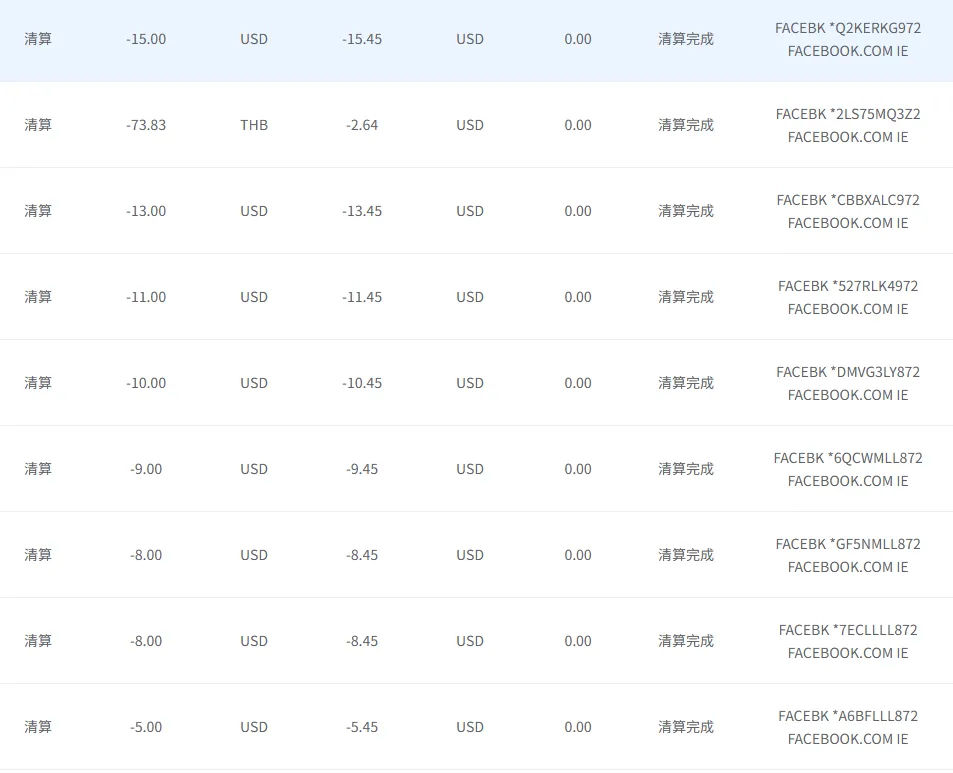Select the -5.45 billing amount cell
953x773 pixels.
click(362, 727)
